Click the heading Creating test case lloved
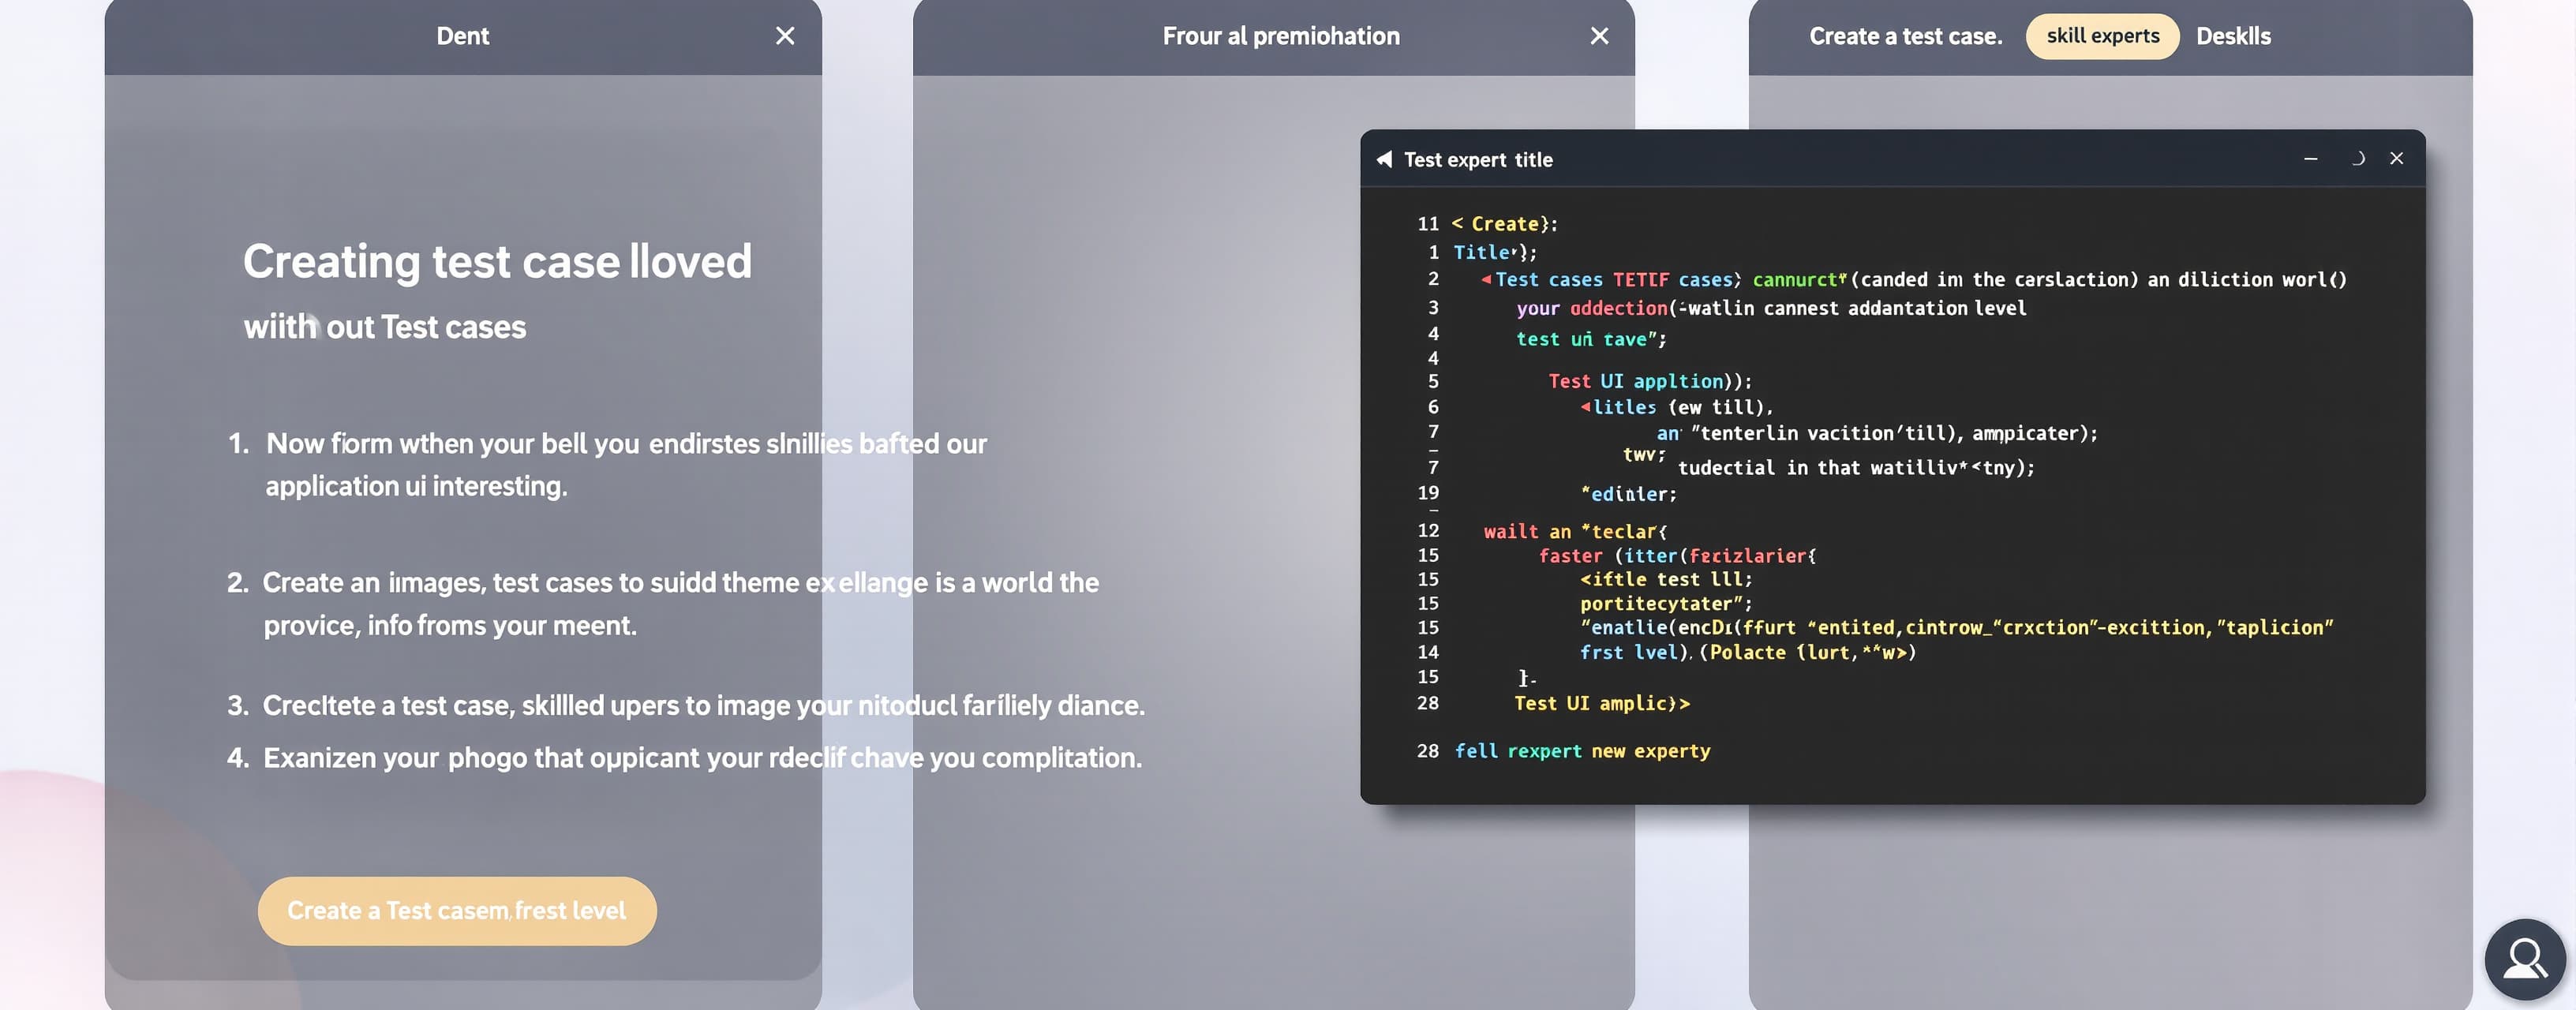Image resolution: width=2576 pixels, height=1010 pixels. coord(497,261)
